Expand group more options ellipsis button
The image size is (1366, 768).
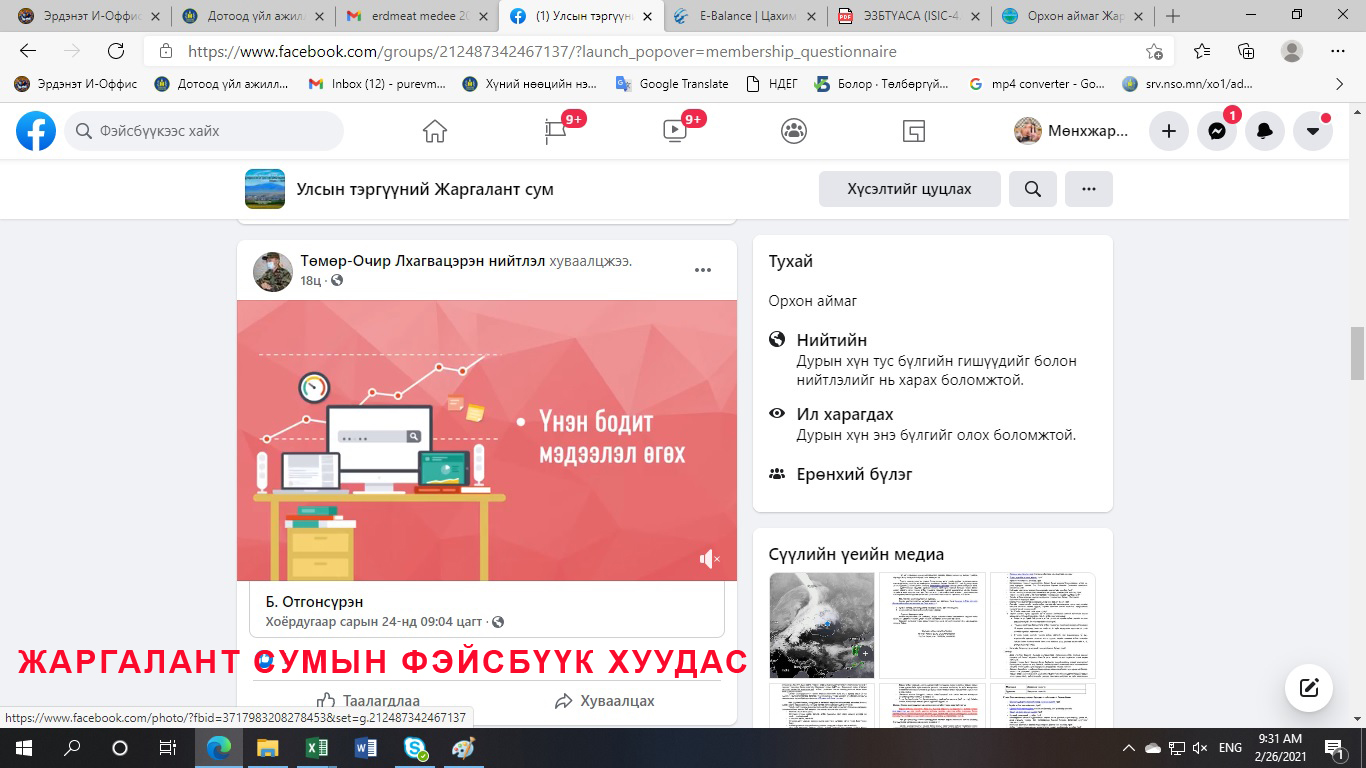coord(1089,189)
